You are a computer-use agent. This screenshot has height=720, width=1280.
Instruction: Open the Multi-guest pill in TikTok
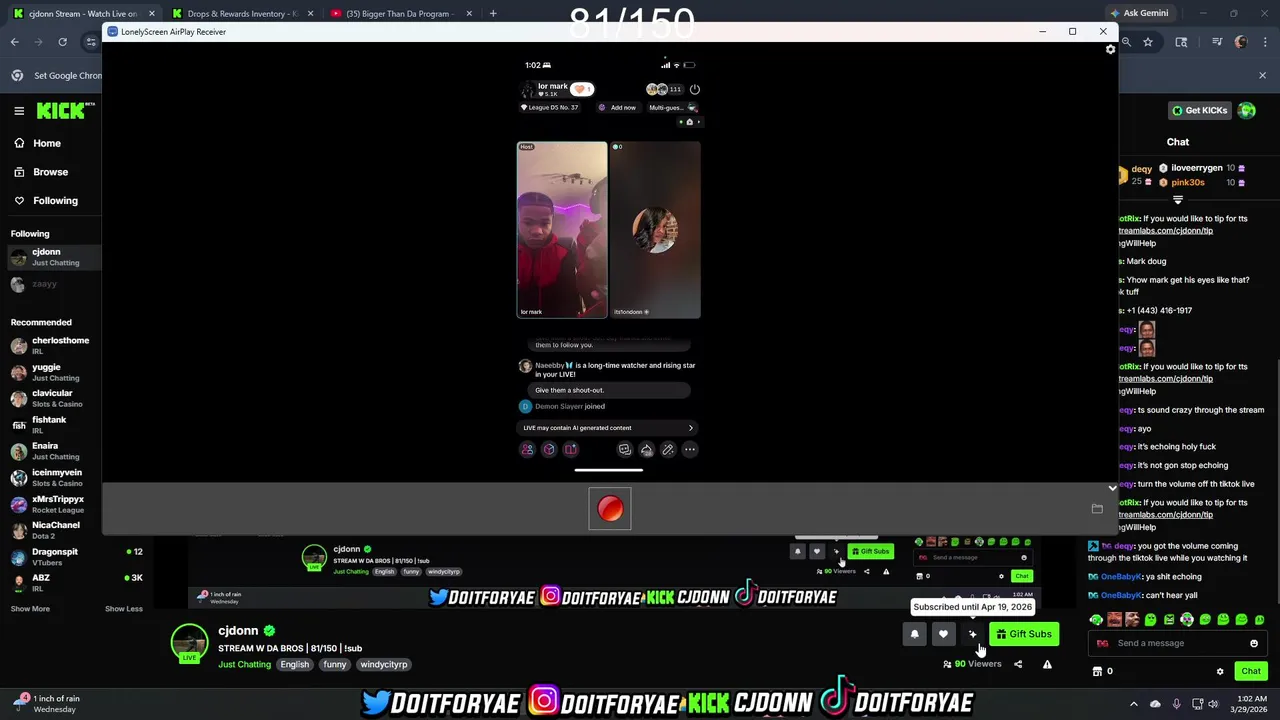point(673,107)
